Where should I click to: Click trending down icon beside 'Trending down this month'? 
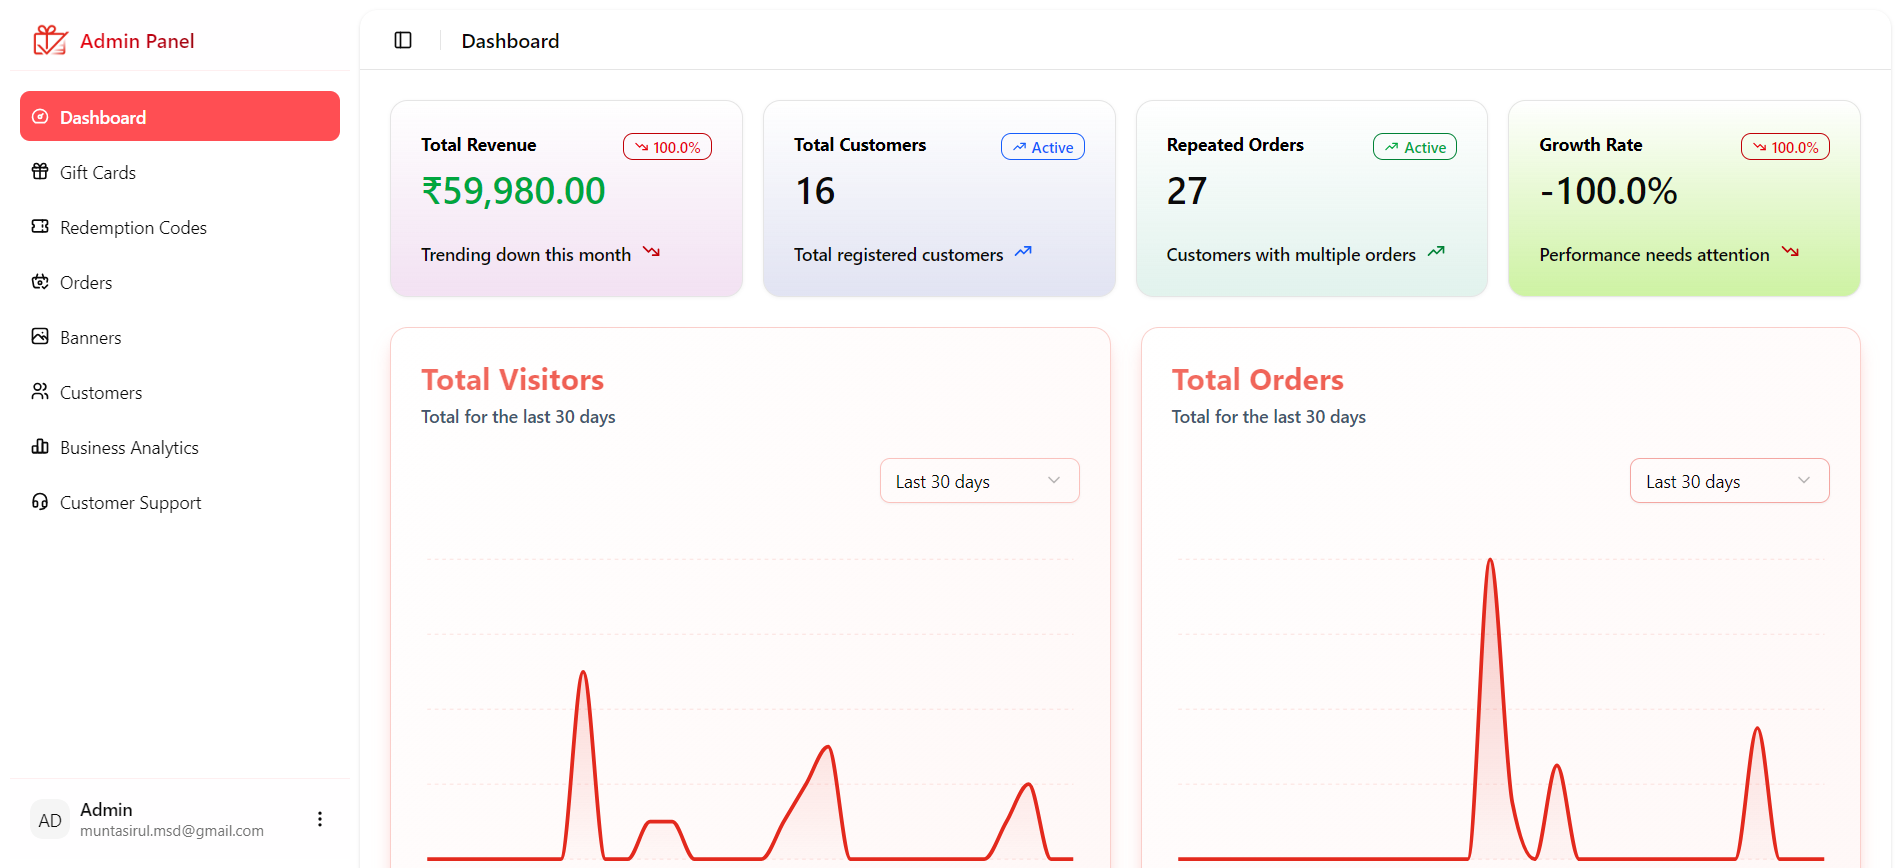click(652, 252)
